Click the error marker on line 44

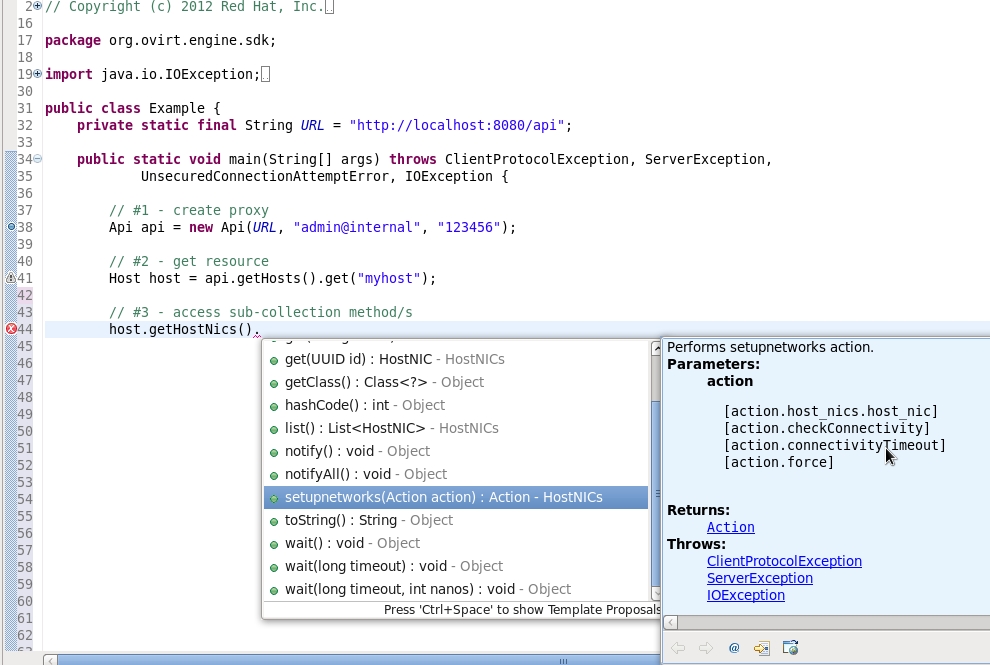click(x=11, y=329)
